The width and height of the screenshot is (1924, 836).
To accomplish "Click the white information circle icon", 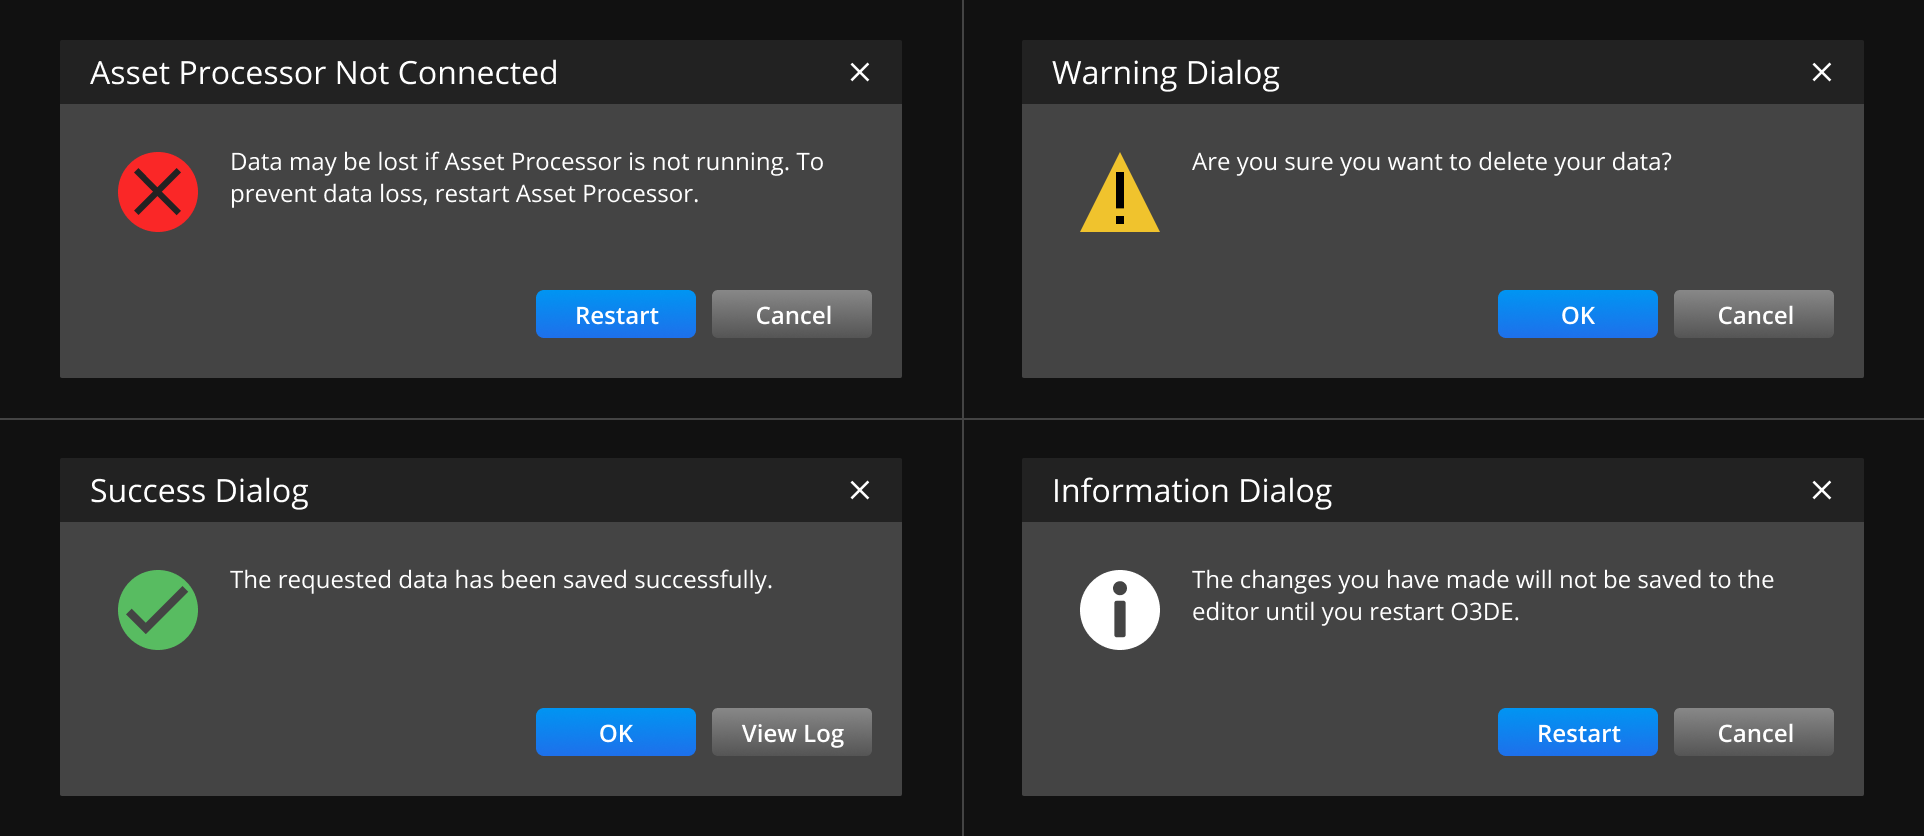I will pos(1119,610).
